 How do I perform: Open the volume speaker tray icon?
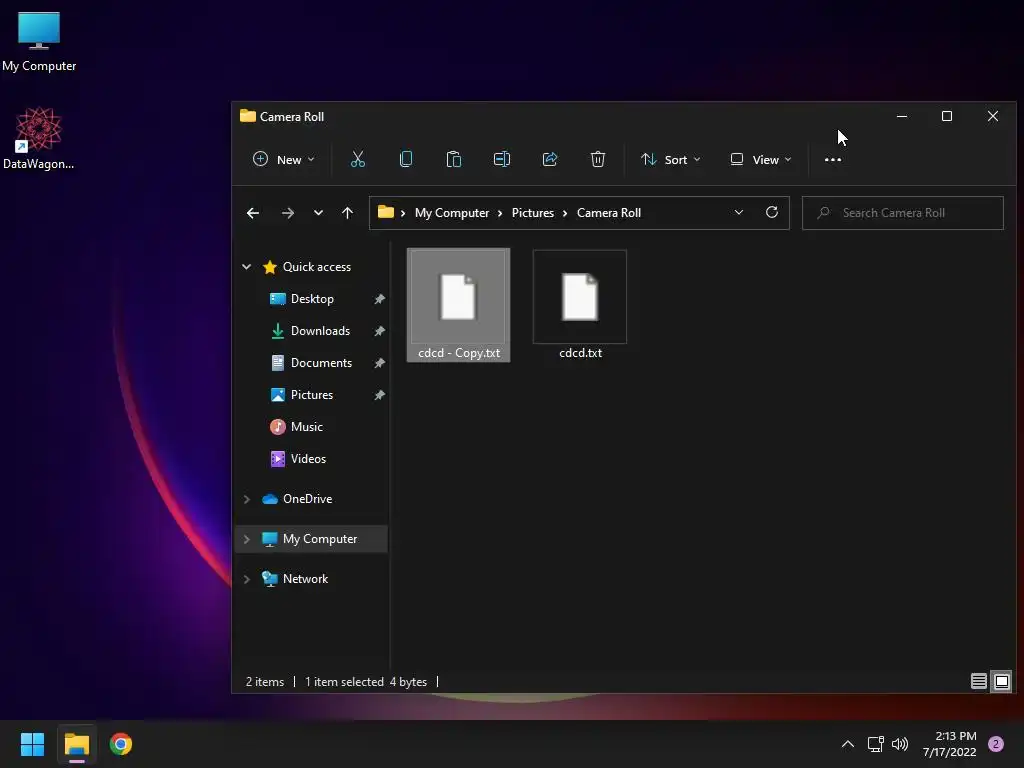(x=900, y=744)
